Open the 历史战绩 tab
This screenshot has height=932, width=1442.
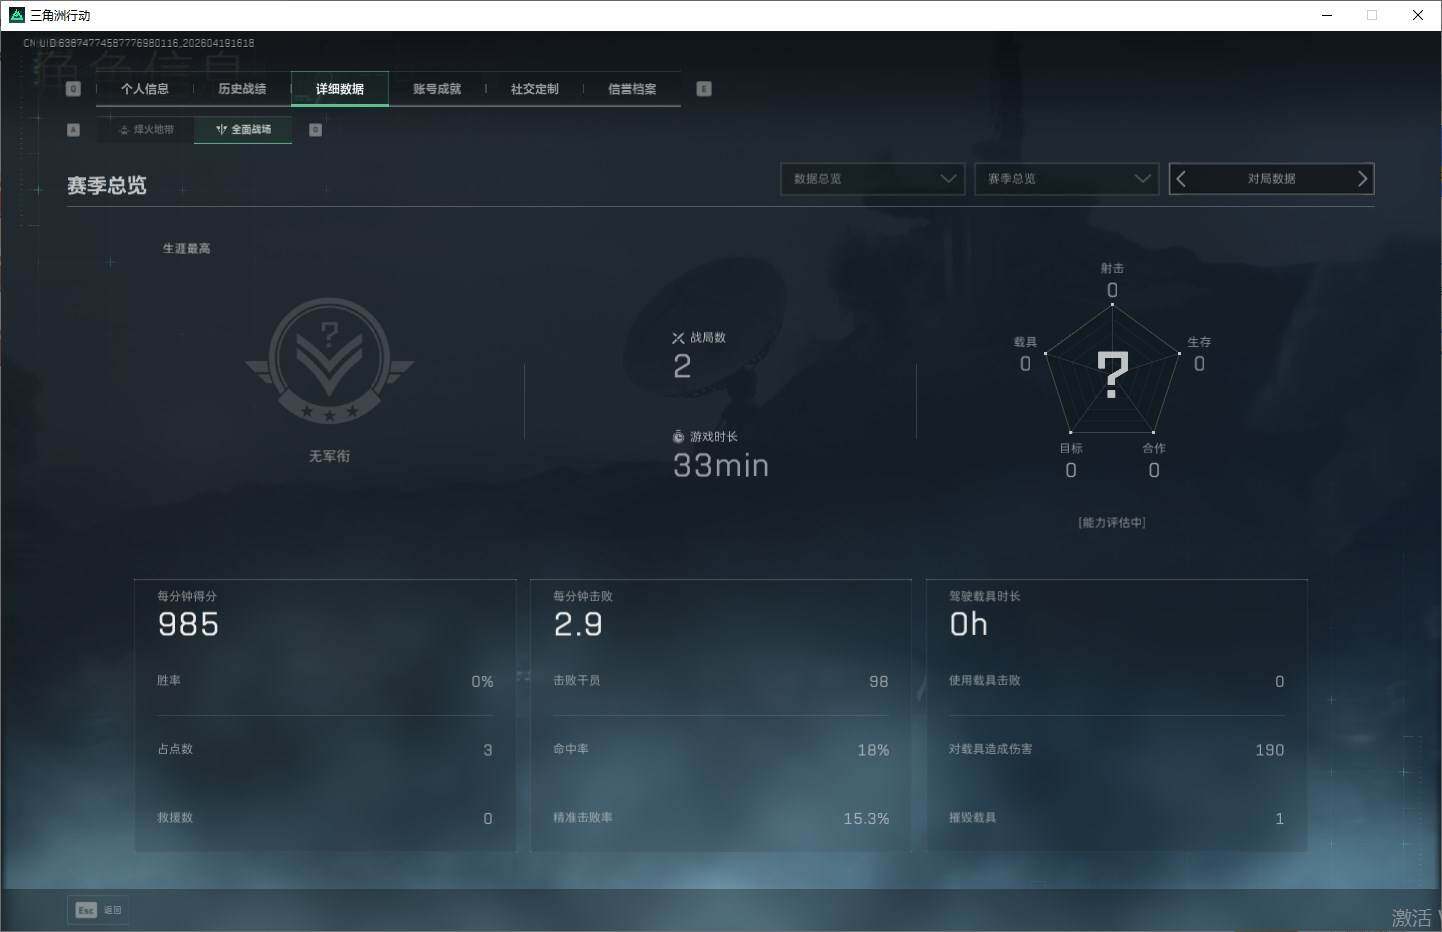(242, 89)
